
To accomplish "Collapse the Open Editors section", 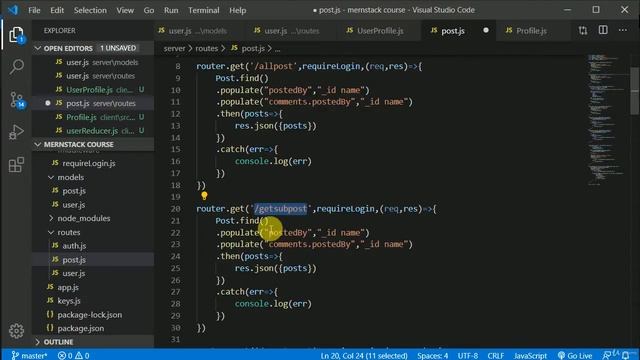I will coord(93,48).
